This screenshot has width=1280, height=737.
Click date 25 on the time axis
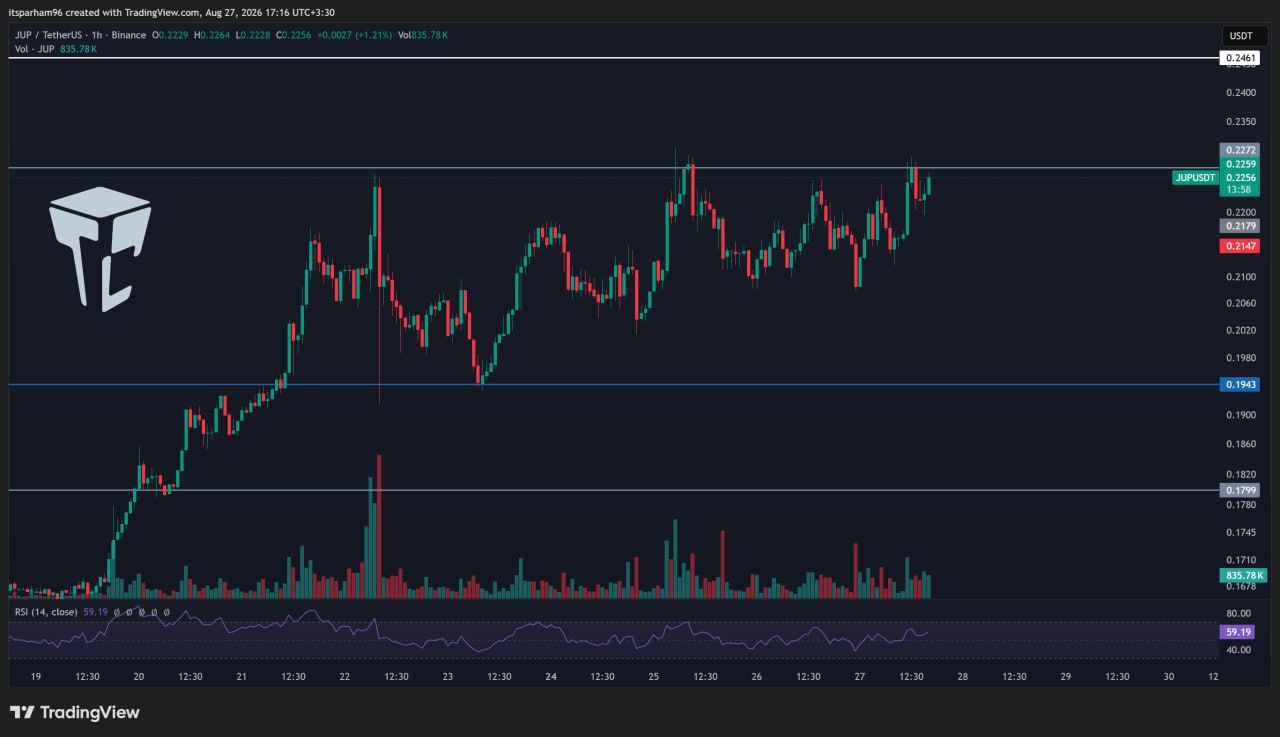click(x=654, y=677)
